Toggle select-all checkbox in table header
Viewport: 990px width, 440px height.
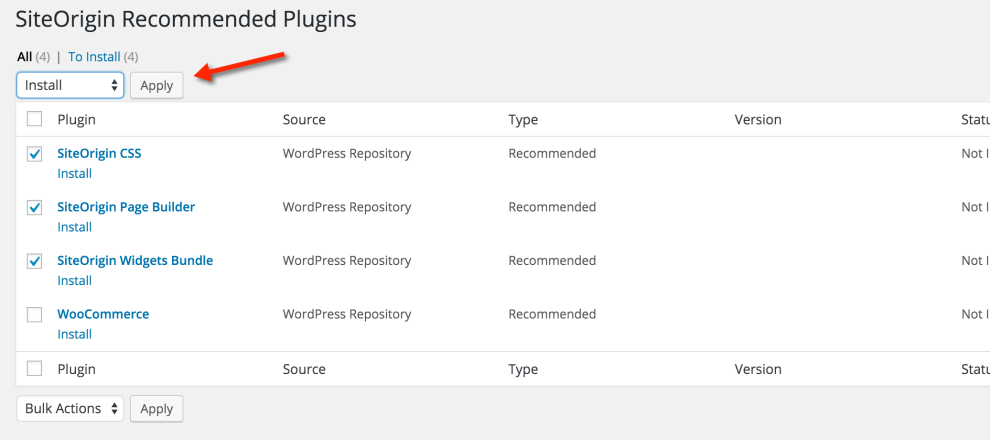pyautogui.click(x=35, y=120)
